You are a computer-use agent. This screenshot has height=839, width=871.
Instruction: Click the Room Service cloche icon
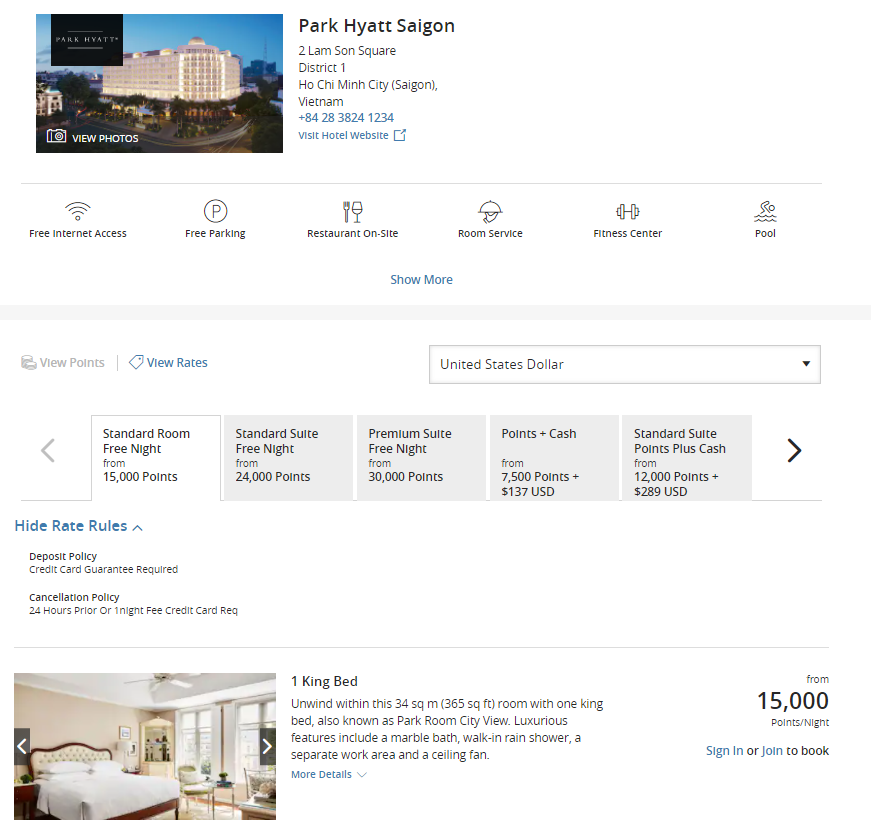click(x=490, y=212)
